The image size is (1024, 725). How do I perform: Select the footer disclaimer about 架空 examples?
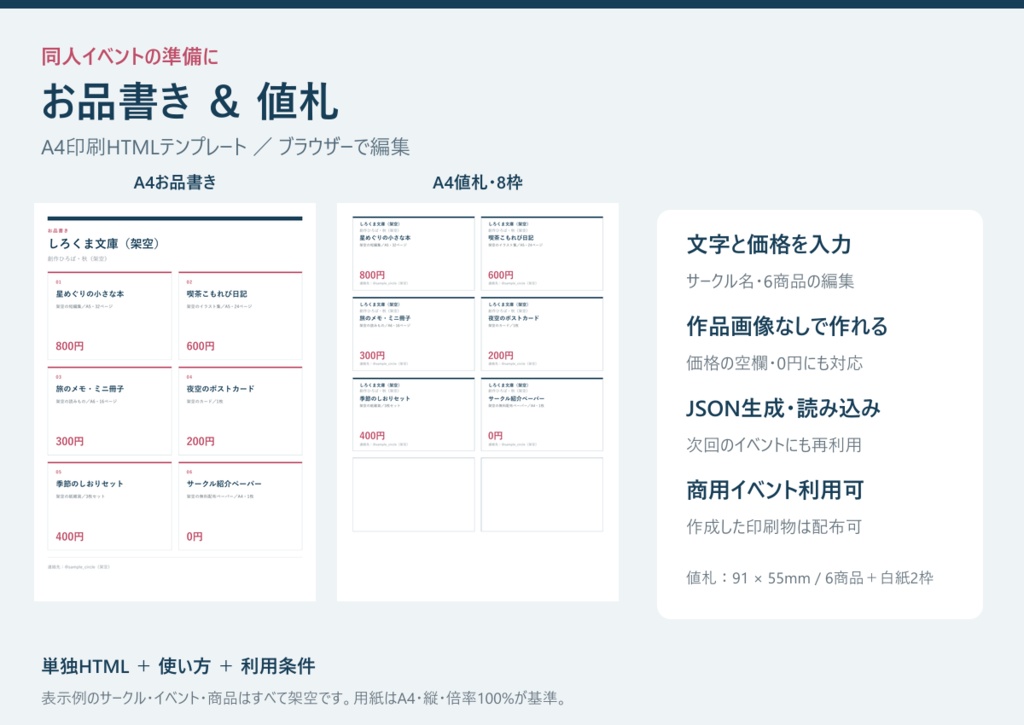coord(303,698)
